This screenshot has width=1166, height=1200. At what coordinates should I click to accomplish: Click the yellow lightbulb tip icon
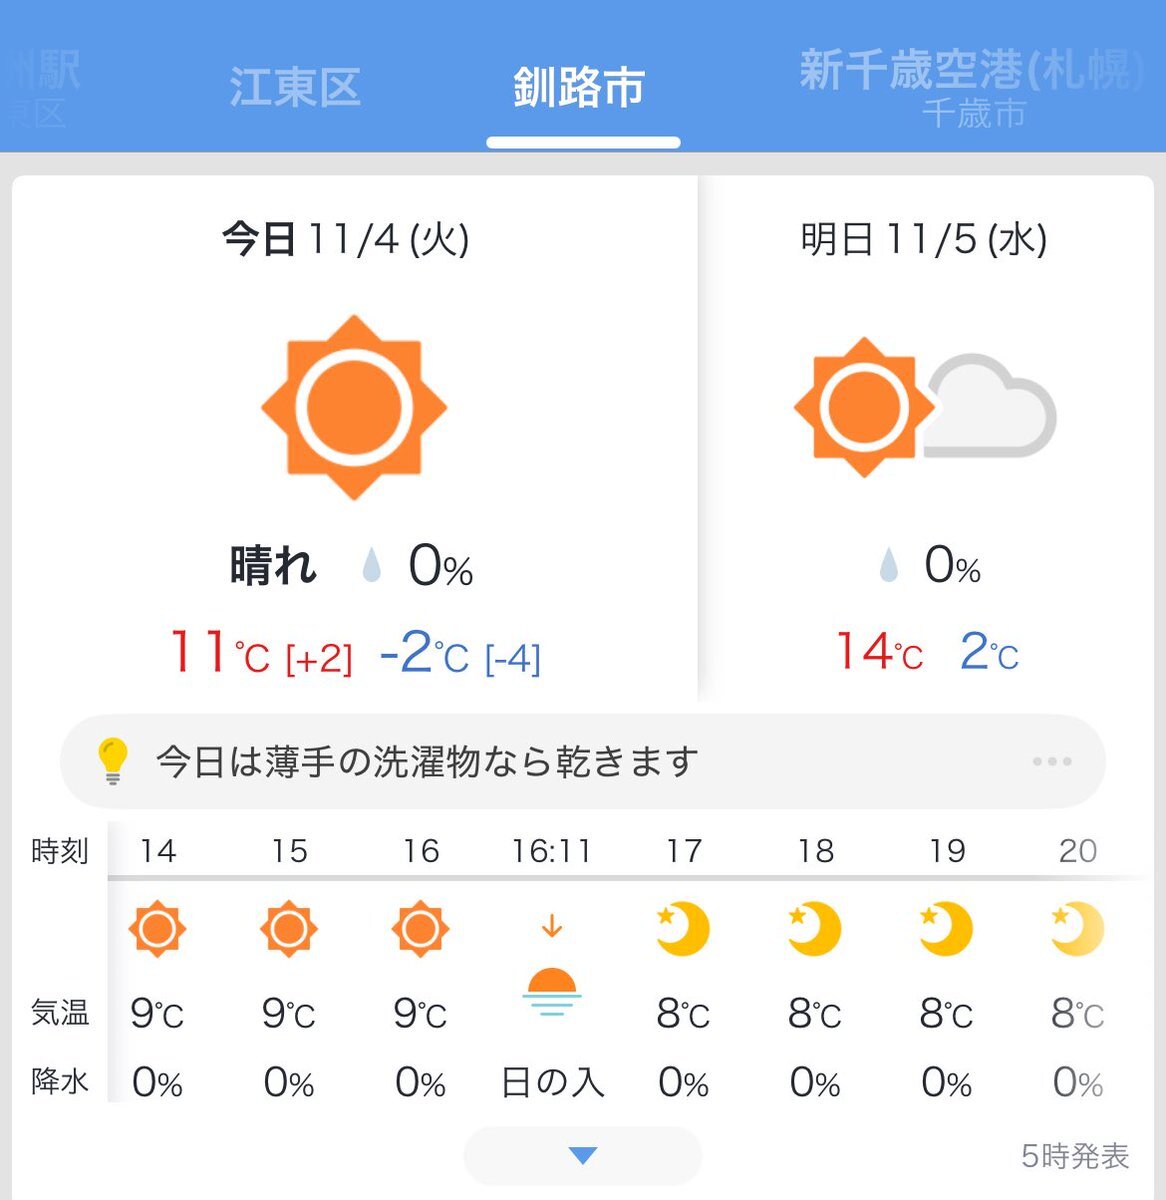tap(112, 762)
